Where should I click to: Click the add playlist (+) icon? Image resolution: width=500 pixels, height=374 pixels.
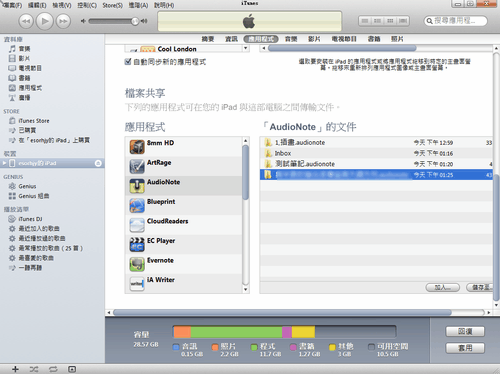15,369
